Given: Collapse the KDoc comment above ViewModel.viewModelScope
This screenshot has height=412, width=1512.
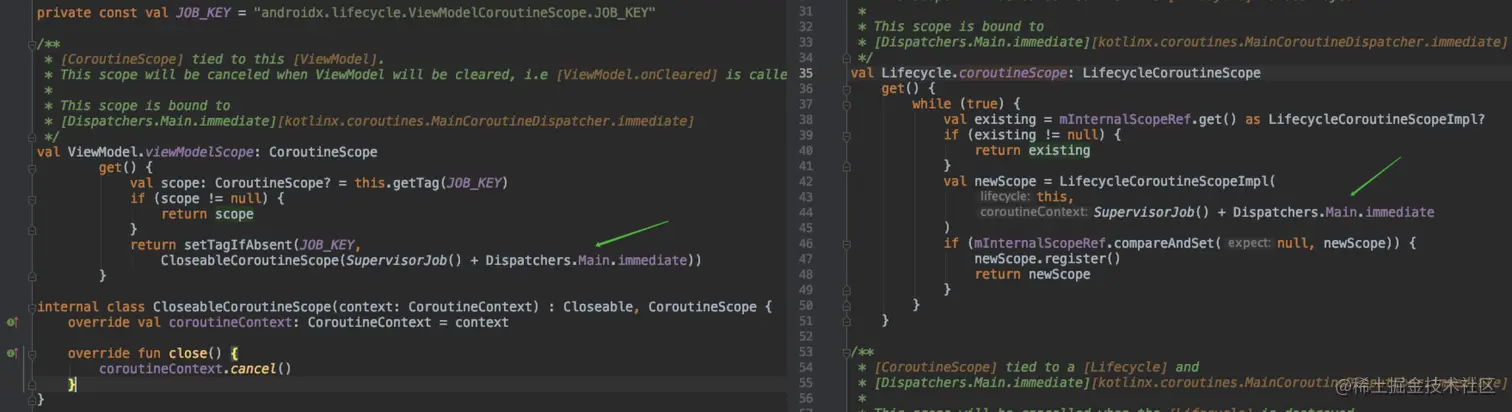Looking at the screenshot, I should coord(33,45).
